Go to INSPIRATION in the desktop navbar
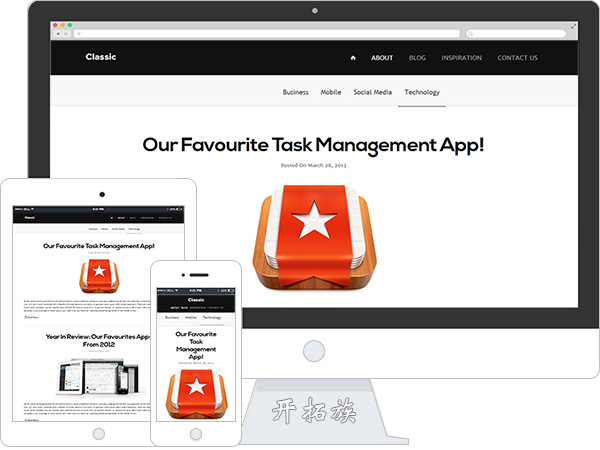 click(461, 58)
